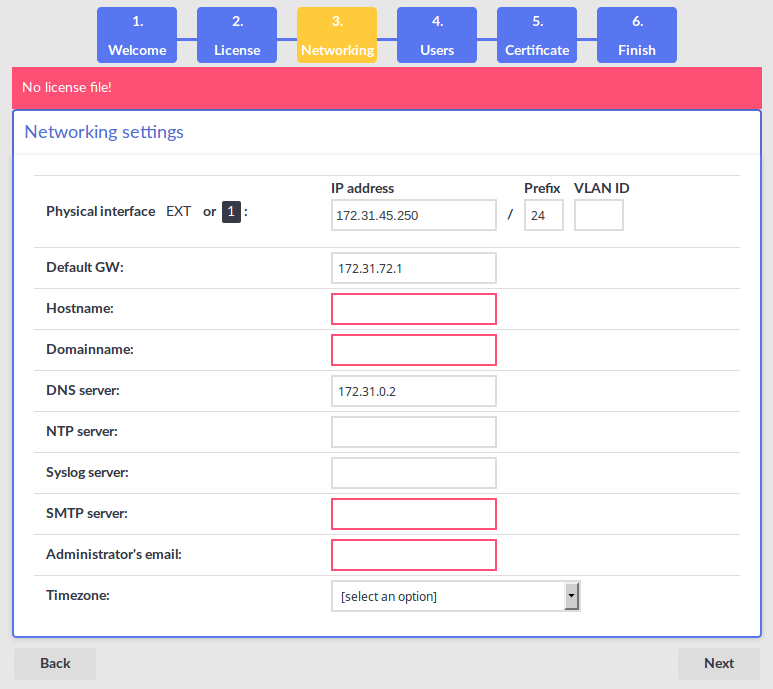Switch to the Certificate step

coord(537,36)
